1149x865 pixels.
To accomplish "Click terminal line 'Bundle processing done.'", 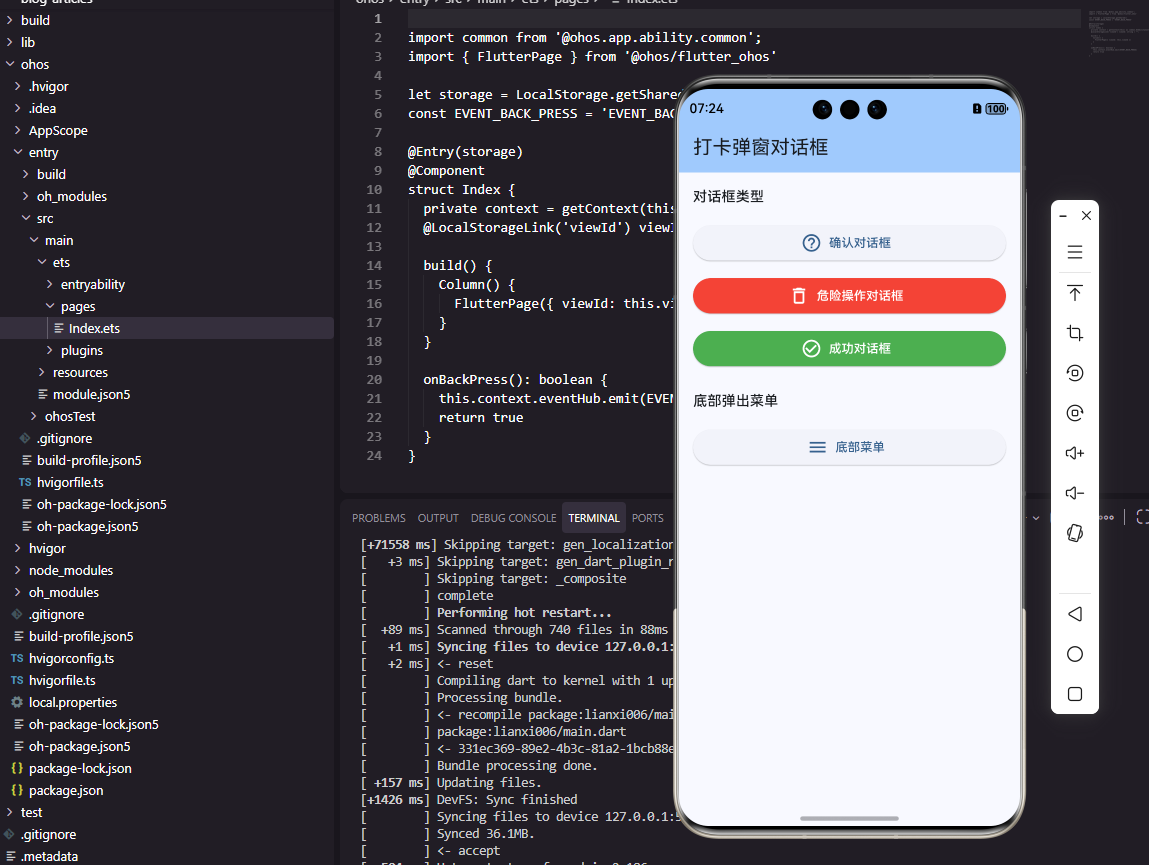I will tap(517, 765).
